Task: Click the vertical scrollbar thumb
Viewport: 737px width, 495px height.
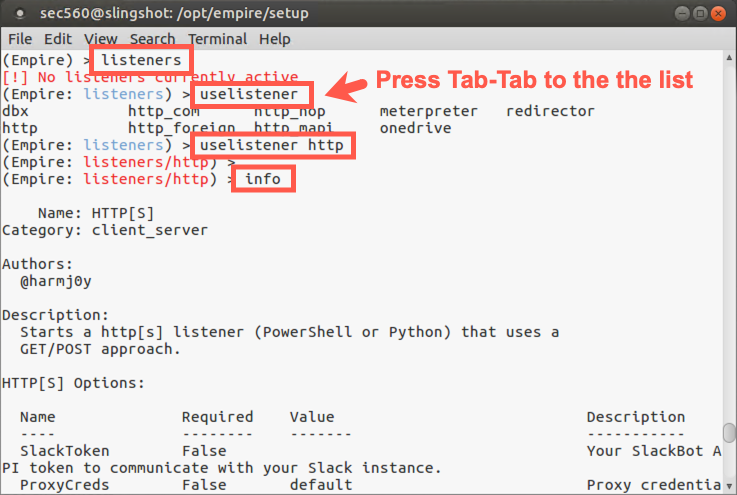Action: coord(729,433)
